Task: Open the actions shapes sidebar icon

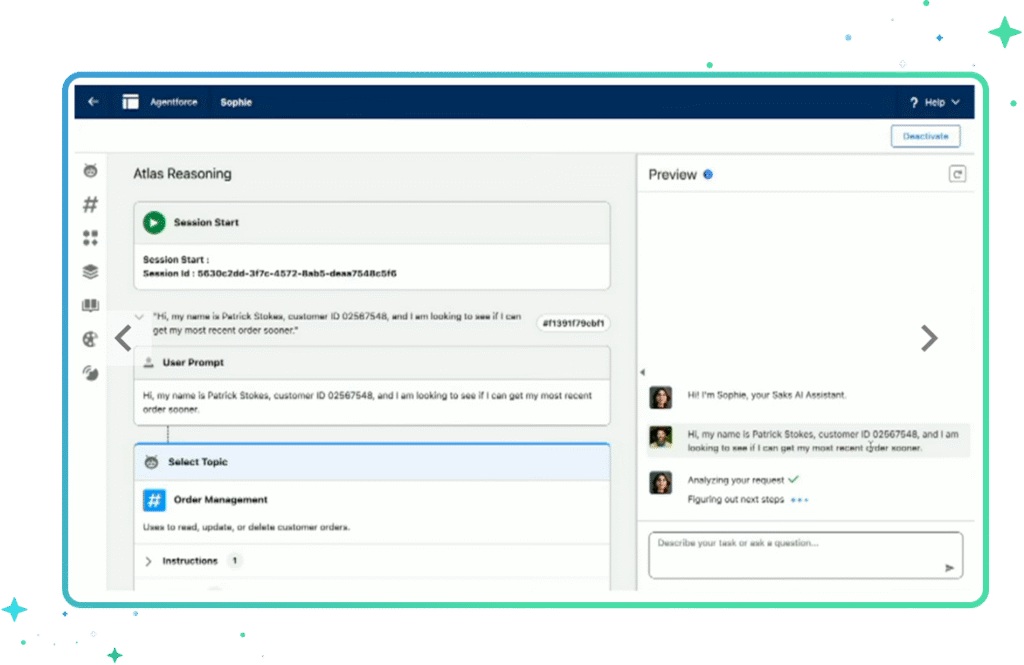Action: (x=91, y=238)
